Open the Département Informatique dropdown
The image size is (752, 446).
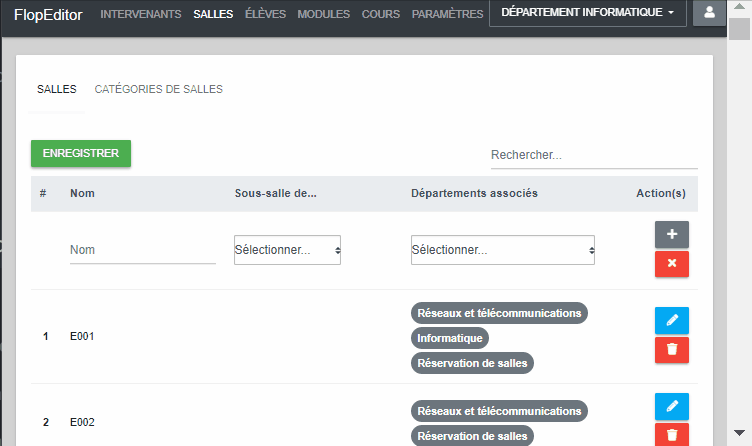588,12
